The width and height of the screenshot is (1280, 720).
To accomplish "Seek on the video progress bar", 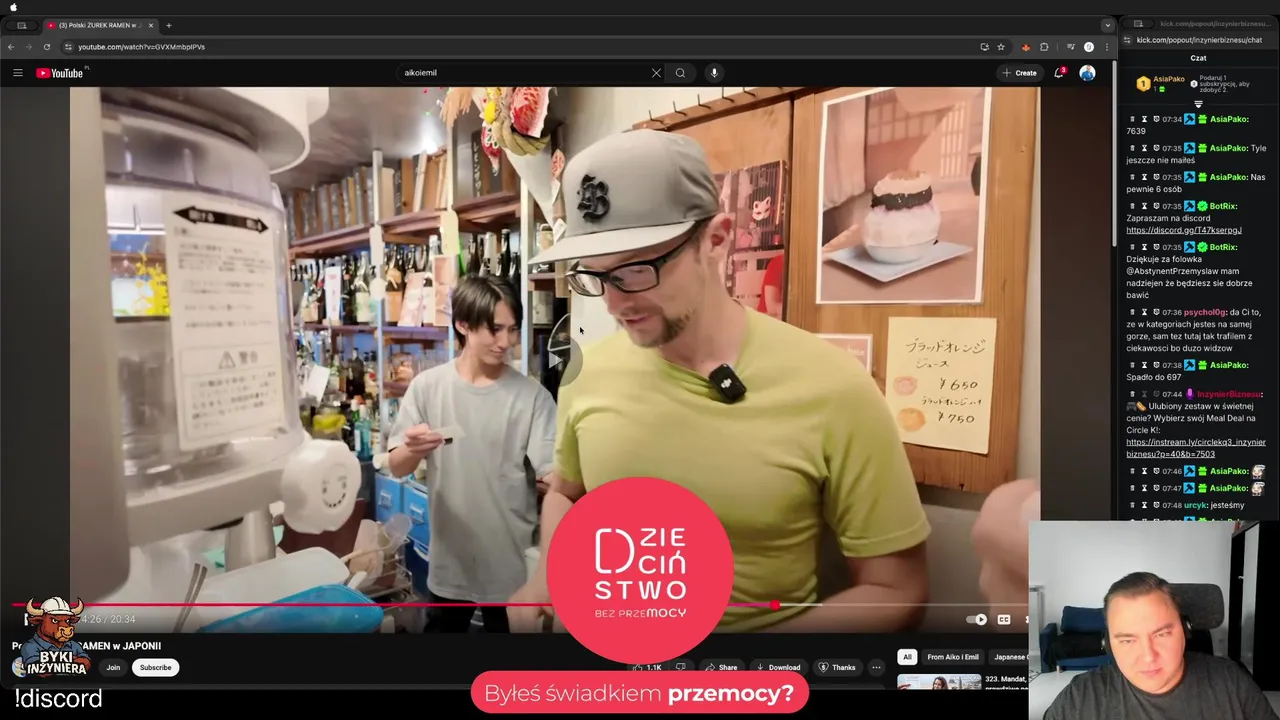I will pyautogui.click(x=520, y=605).
